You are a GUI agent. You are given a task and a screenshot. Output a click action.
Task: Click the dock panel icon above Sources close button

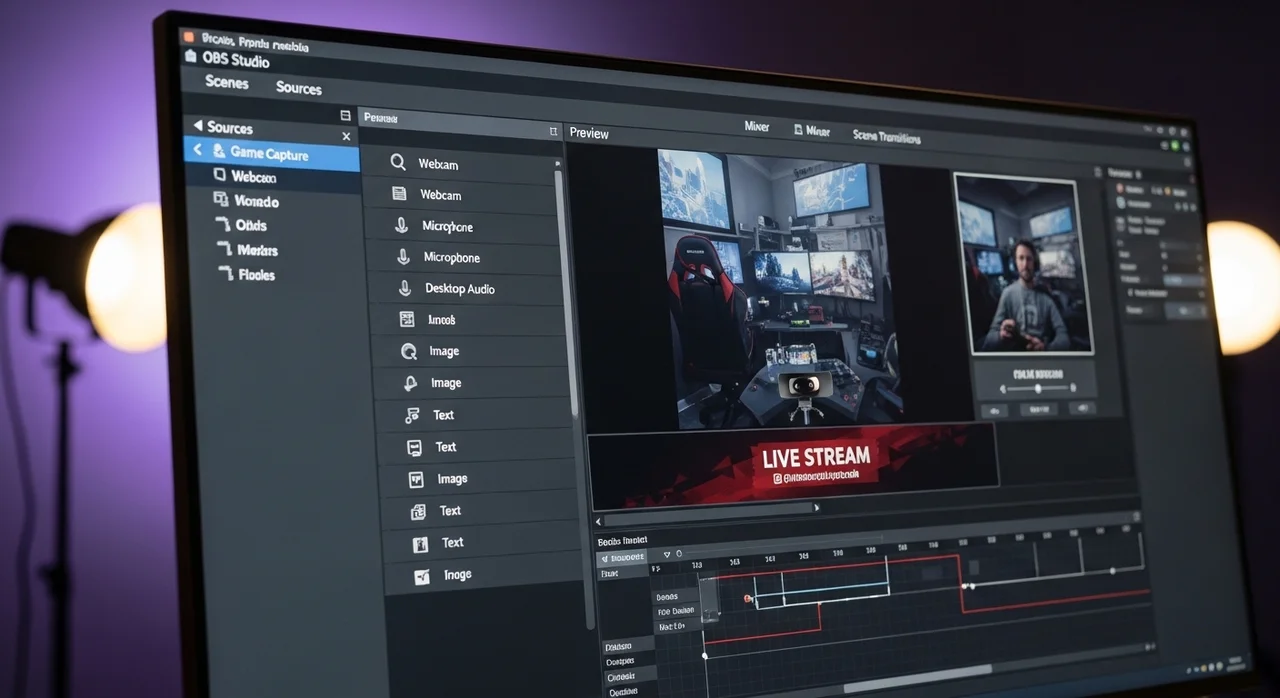(346, 116)
